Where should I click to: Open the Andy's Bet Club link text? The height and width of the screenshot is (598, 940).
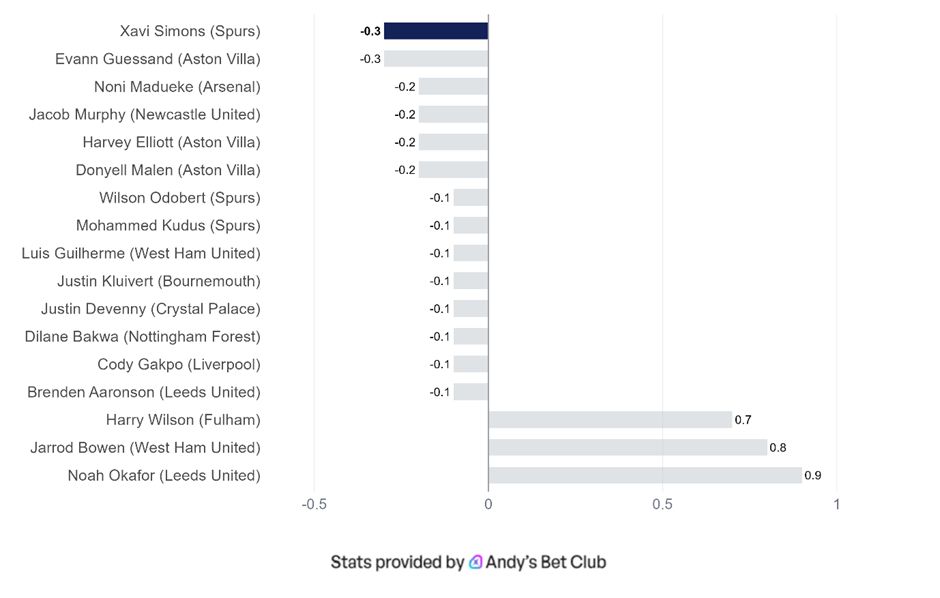click(546, 562)
